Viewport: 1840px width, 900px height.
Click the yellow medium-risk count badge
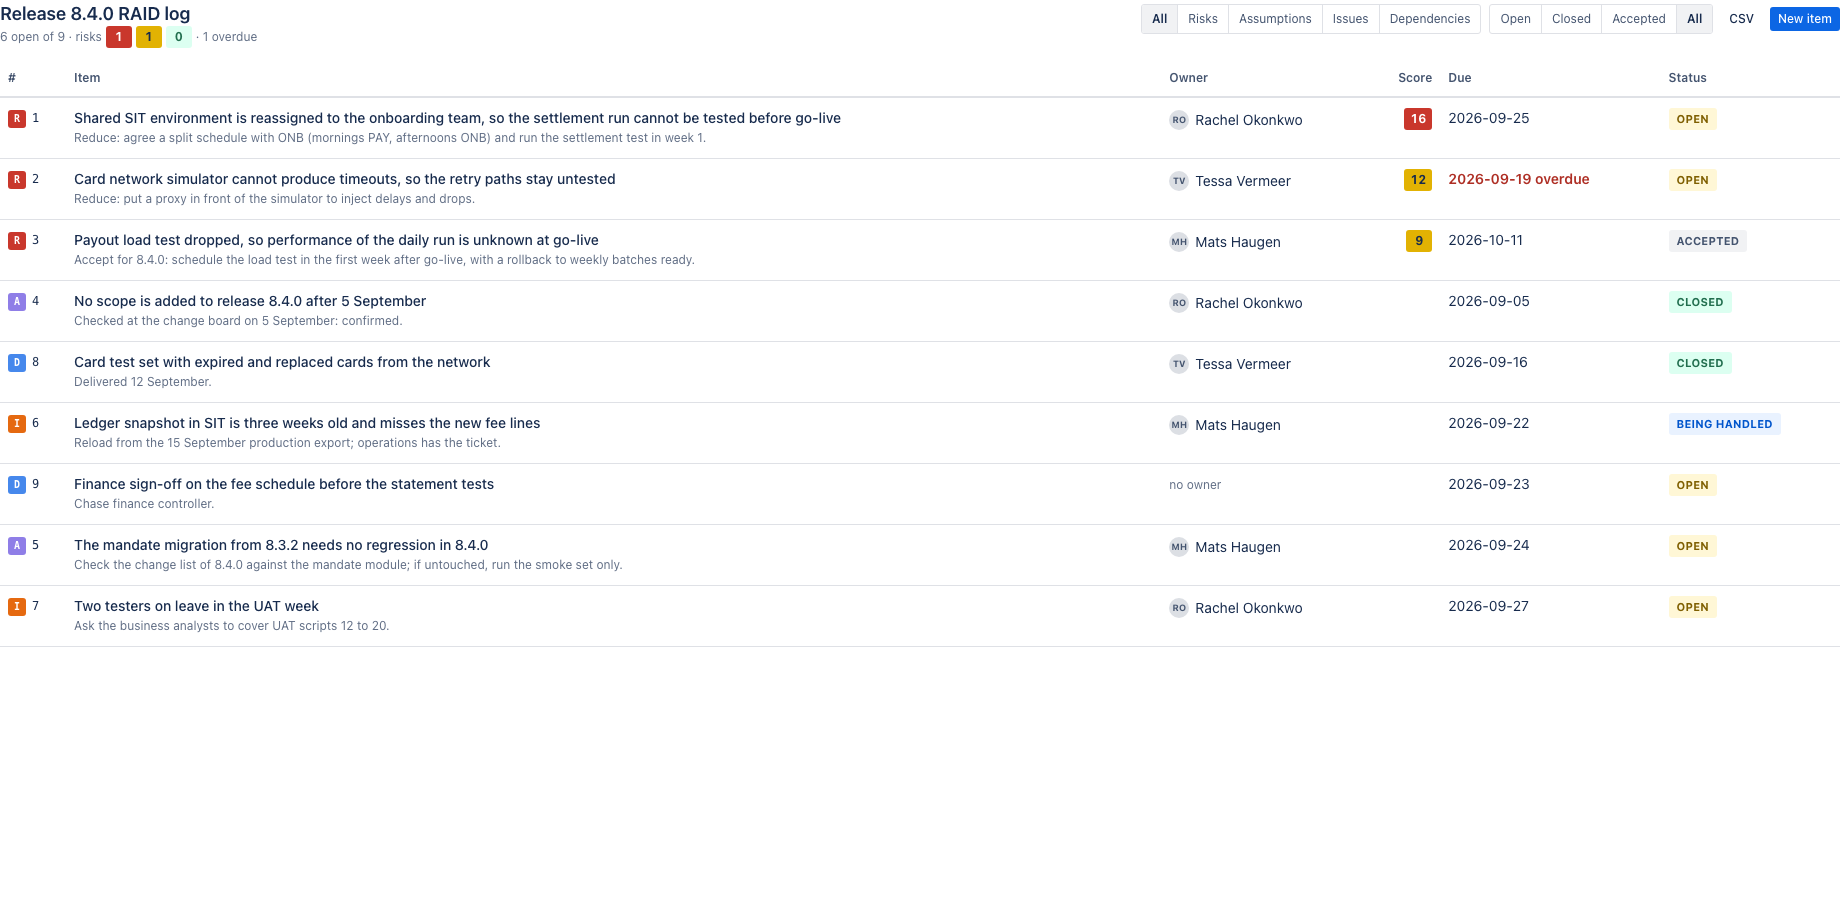149,37
